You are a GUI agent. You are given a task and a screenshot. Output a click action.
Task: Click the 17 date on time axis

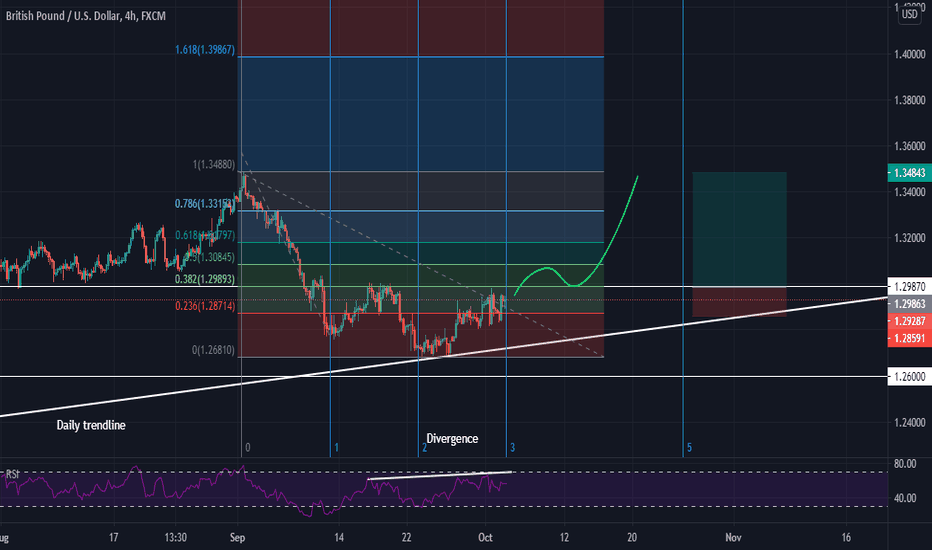click(x=113, y=538)
